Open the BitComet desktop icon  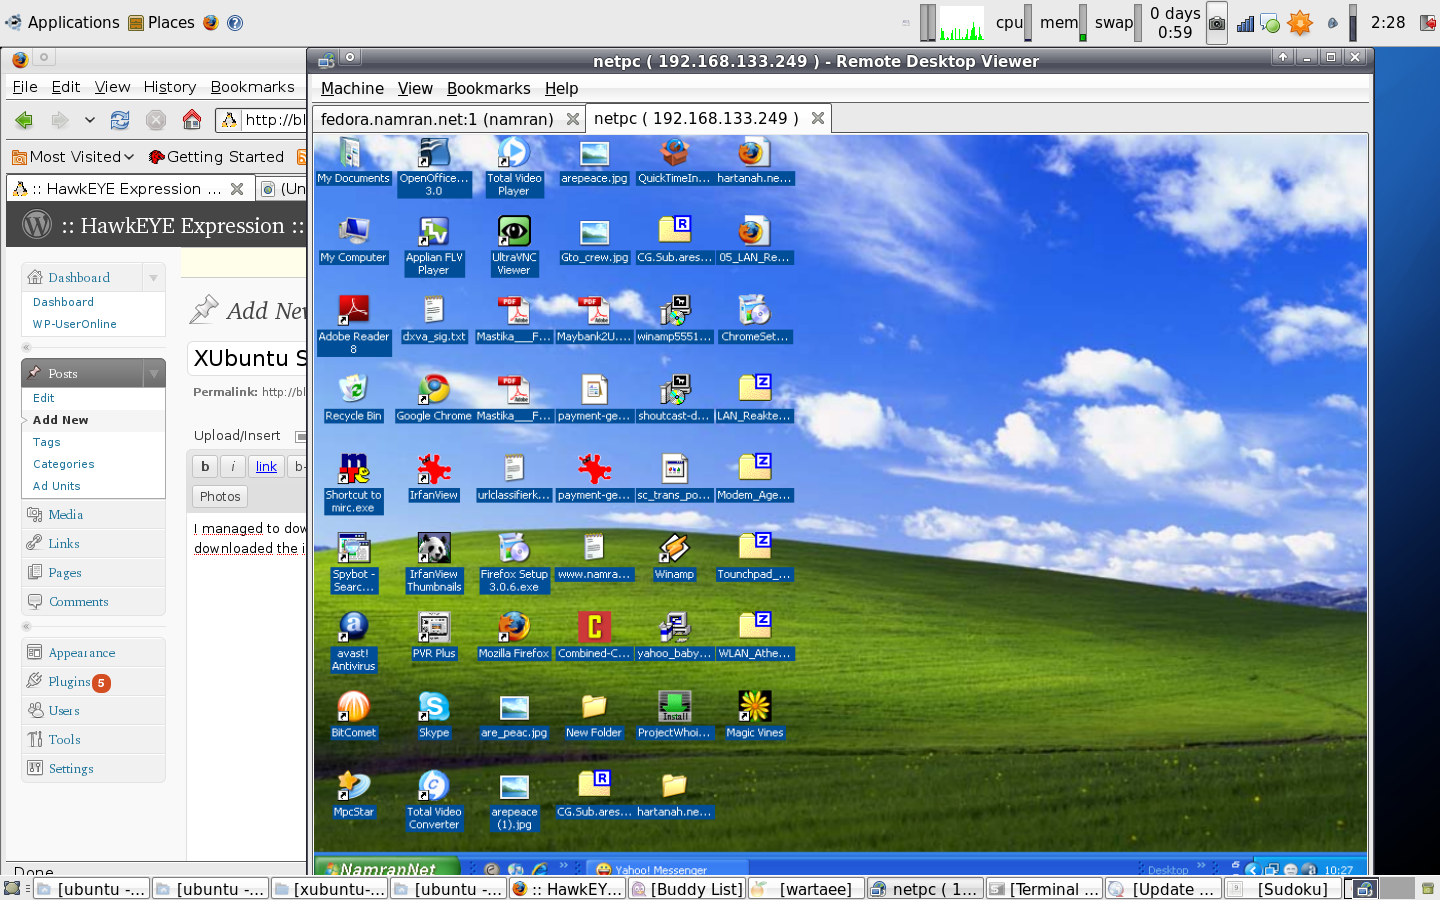pyautogui.click(x=353, y=708)
